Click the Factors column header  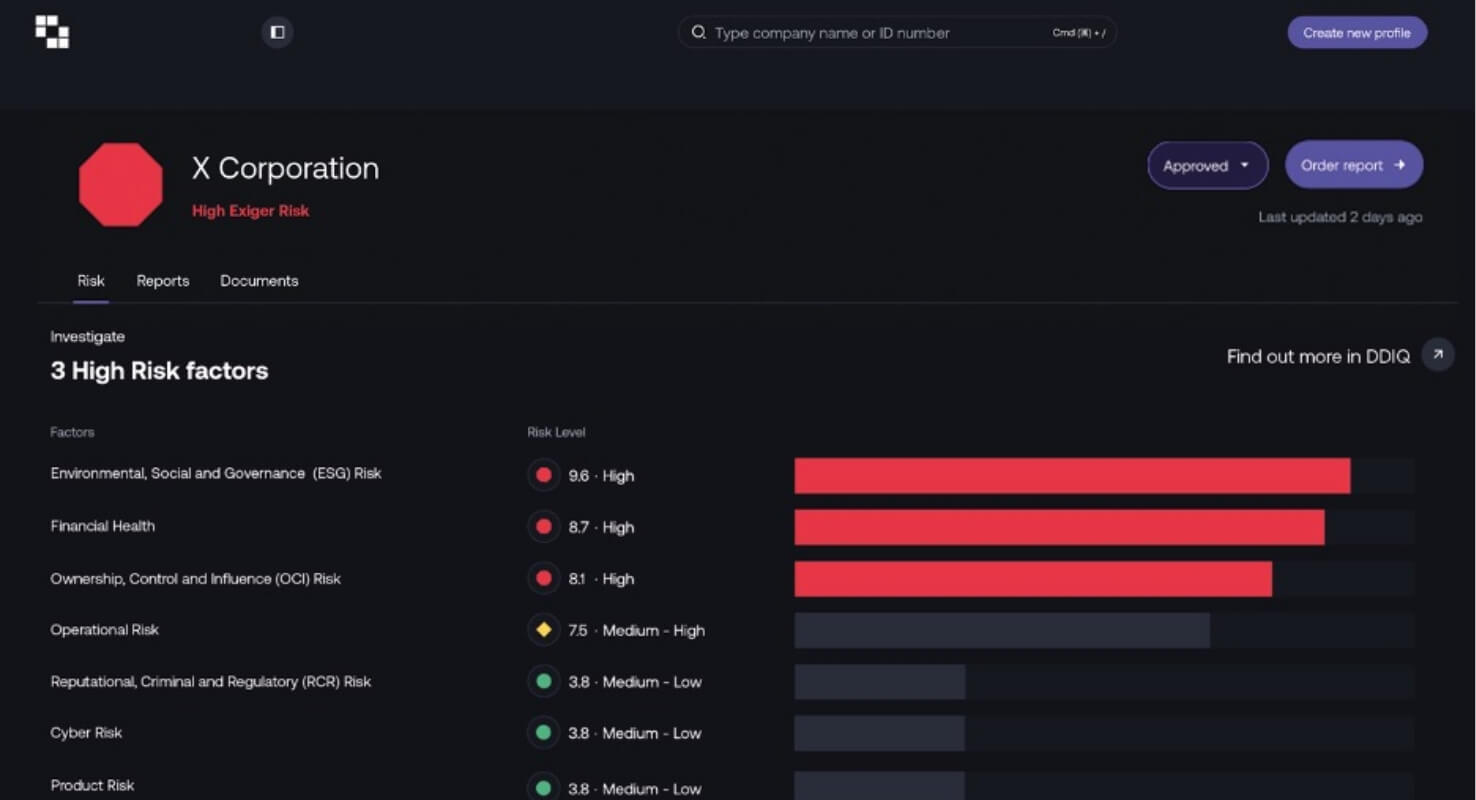coord(72,432)
